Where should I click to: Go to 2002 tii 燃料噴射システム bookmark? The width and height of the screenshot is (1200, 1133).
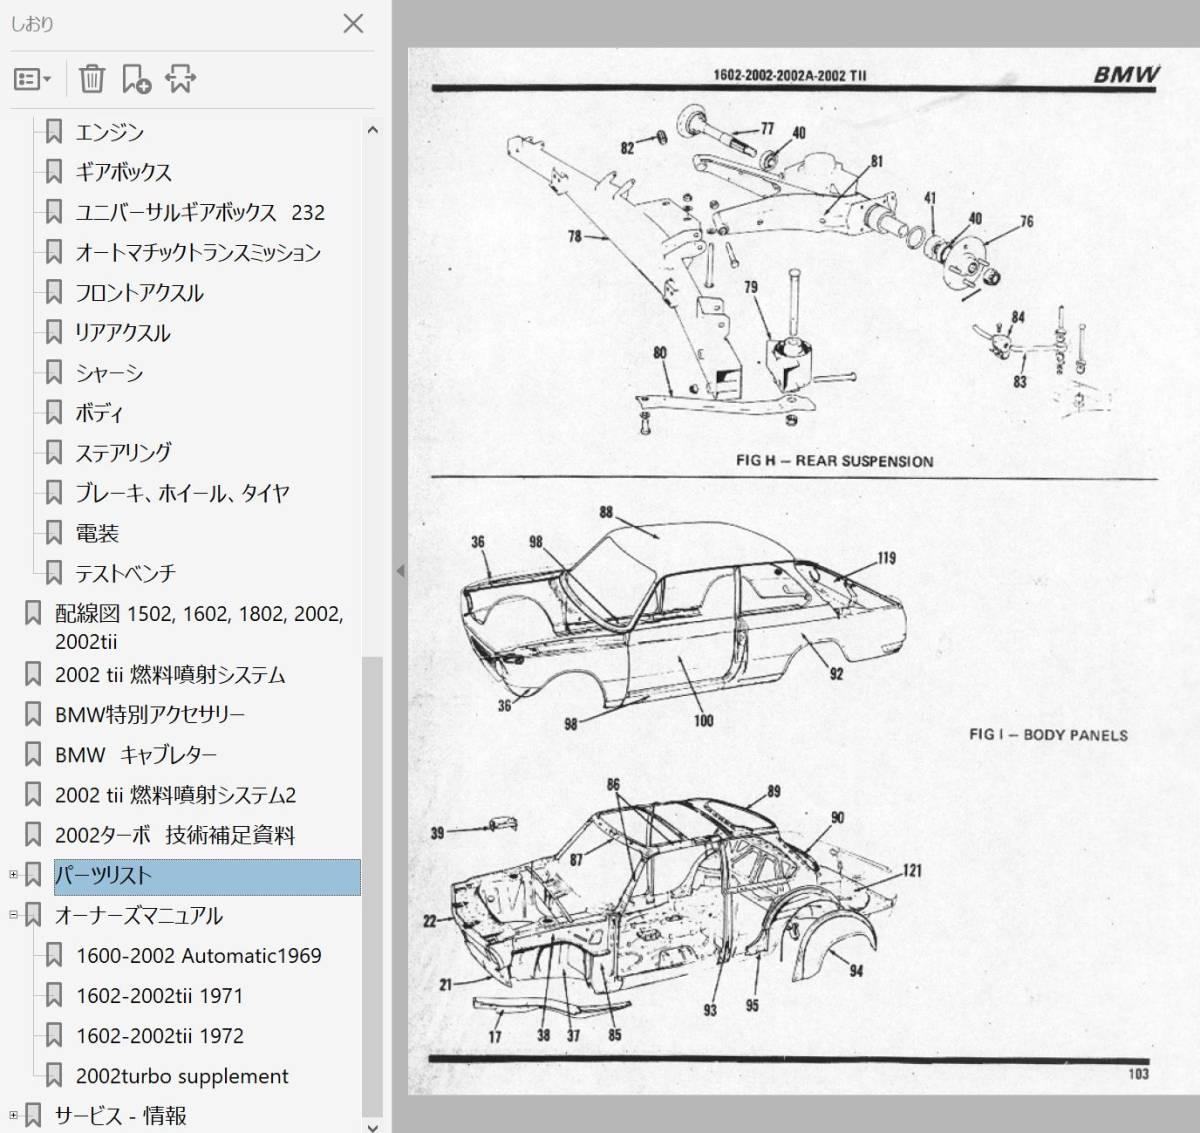point(170,674)
